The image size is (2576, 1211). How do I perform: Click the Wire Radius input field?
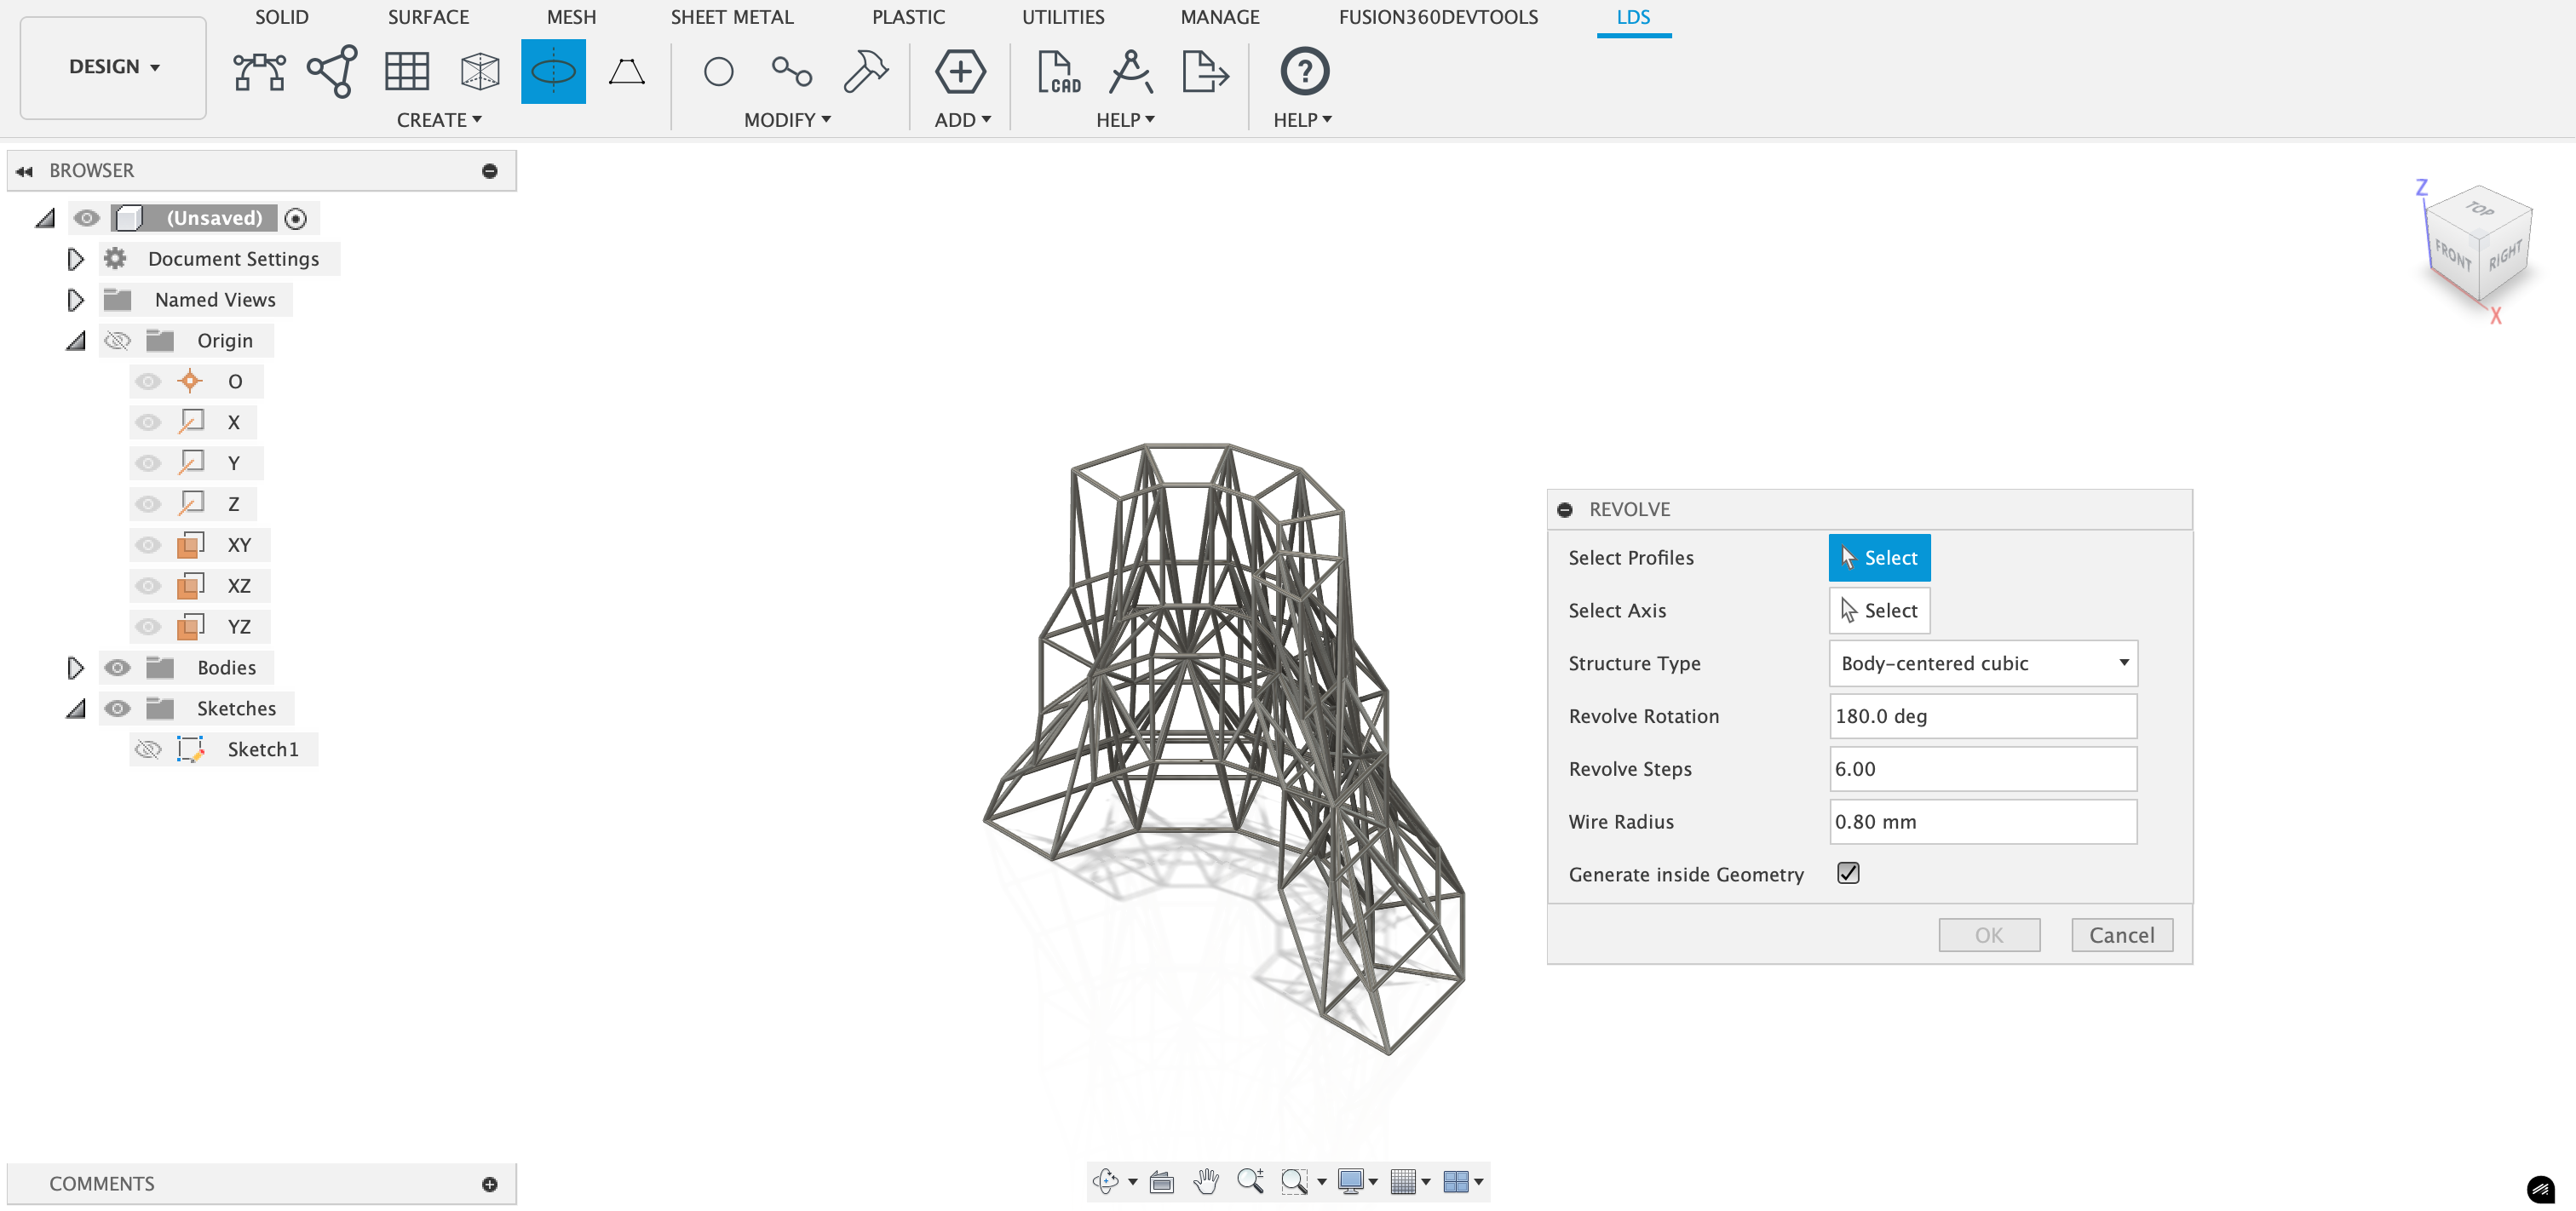[1982, 821]
